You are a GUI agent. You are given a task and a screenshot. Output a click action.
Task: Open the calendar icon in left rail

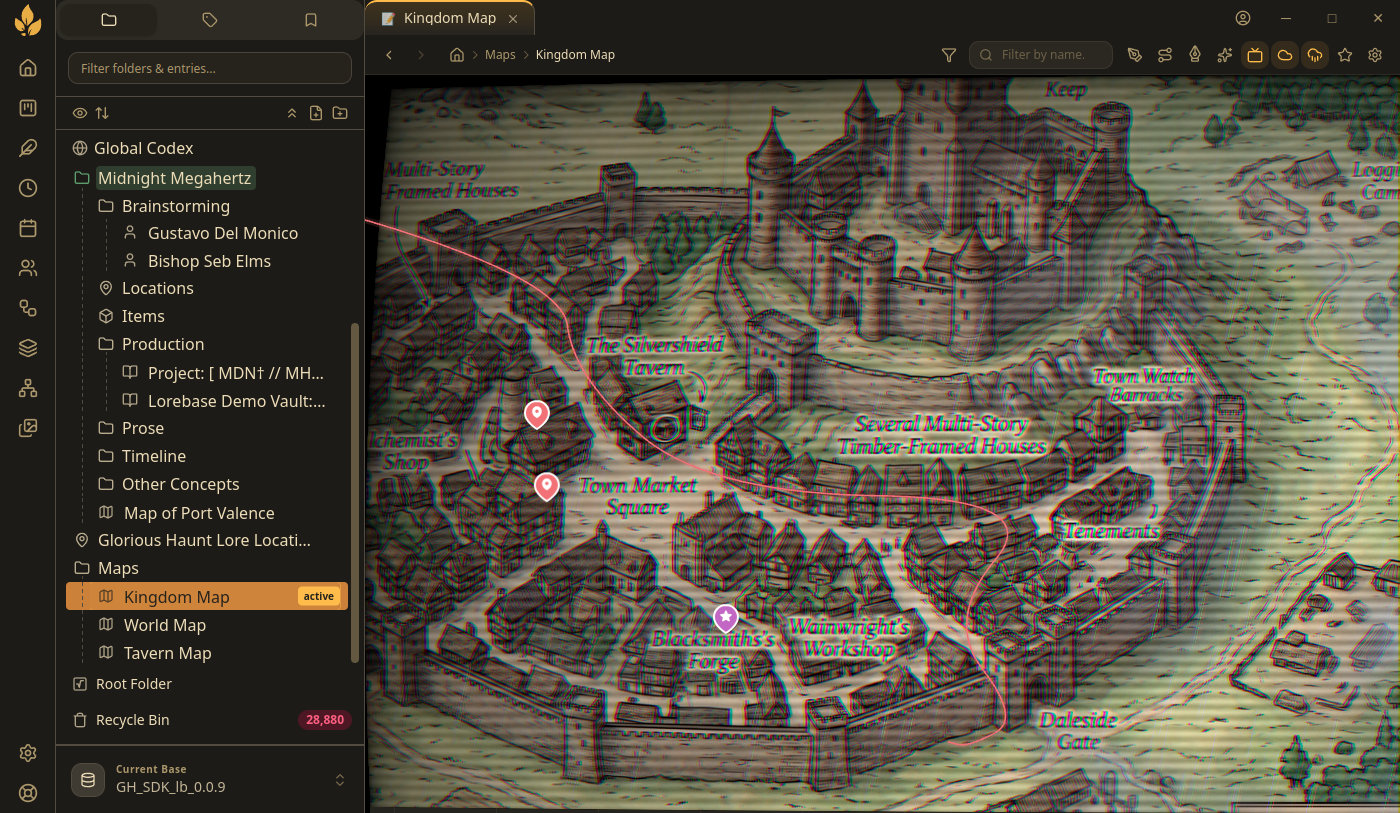pos(28,228)
